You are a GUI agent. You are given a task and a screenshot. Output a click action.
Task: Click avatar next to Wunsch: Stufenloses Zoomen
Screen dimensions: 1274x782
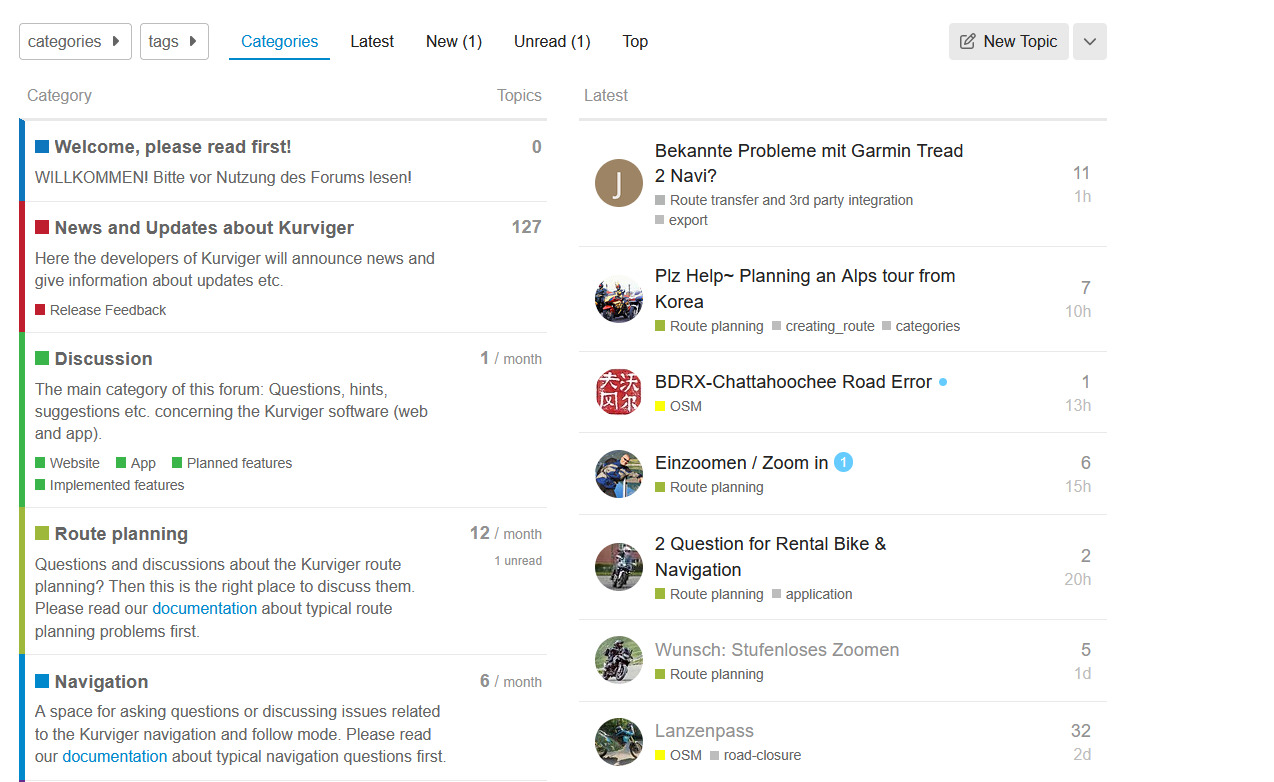point(619,661)
